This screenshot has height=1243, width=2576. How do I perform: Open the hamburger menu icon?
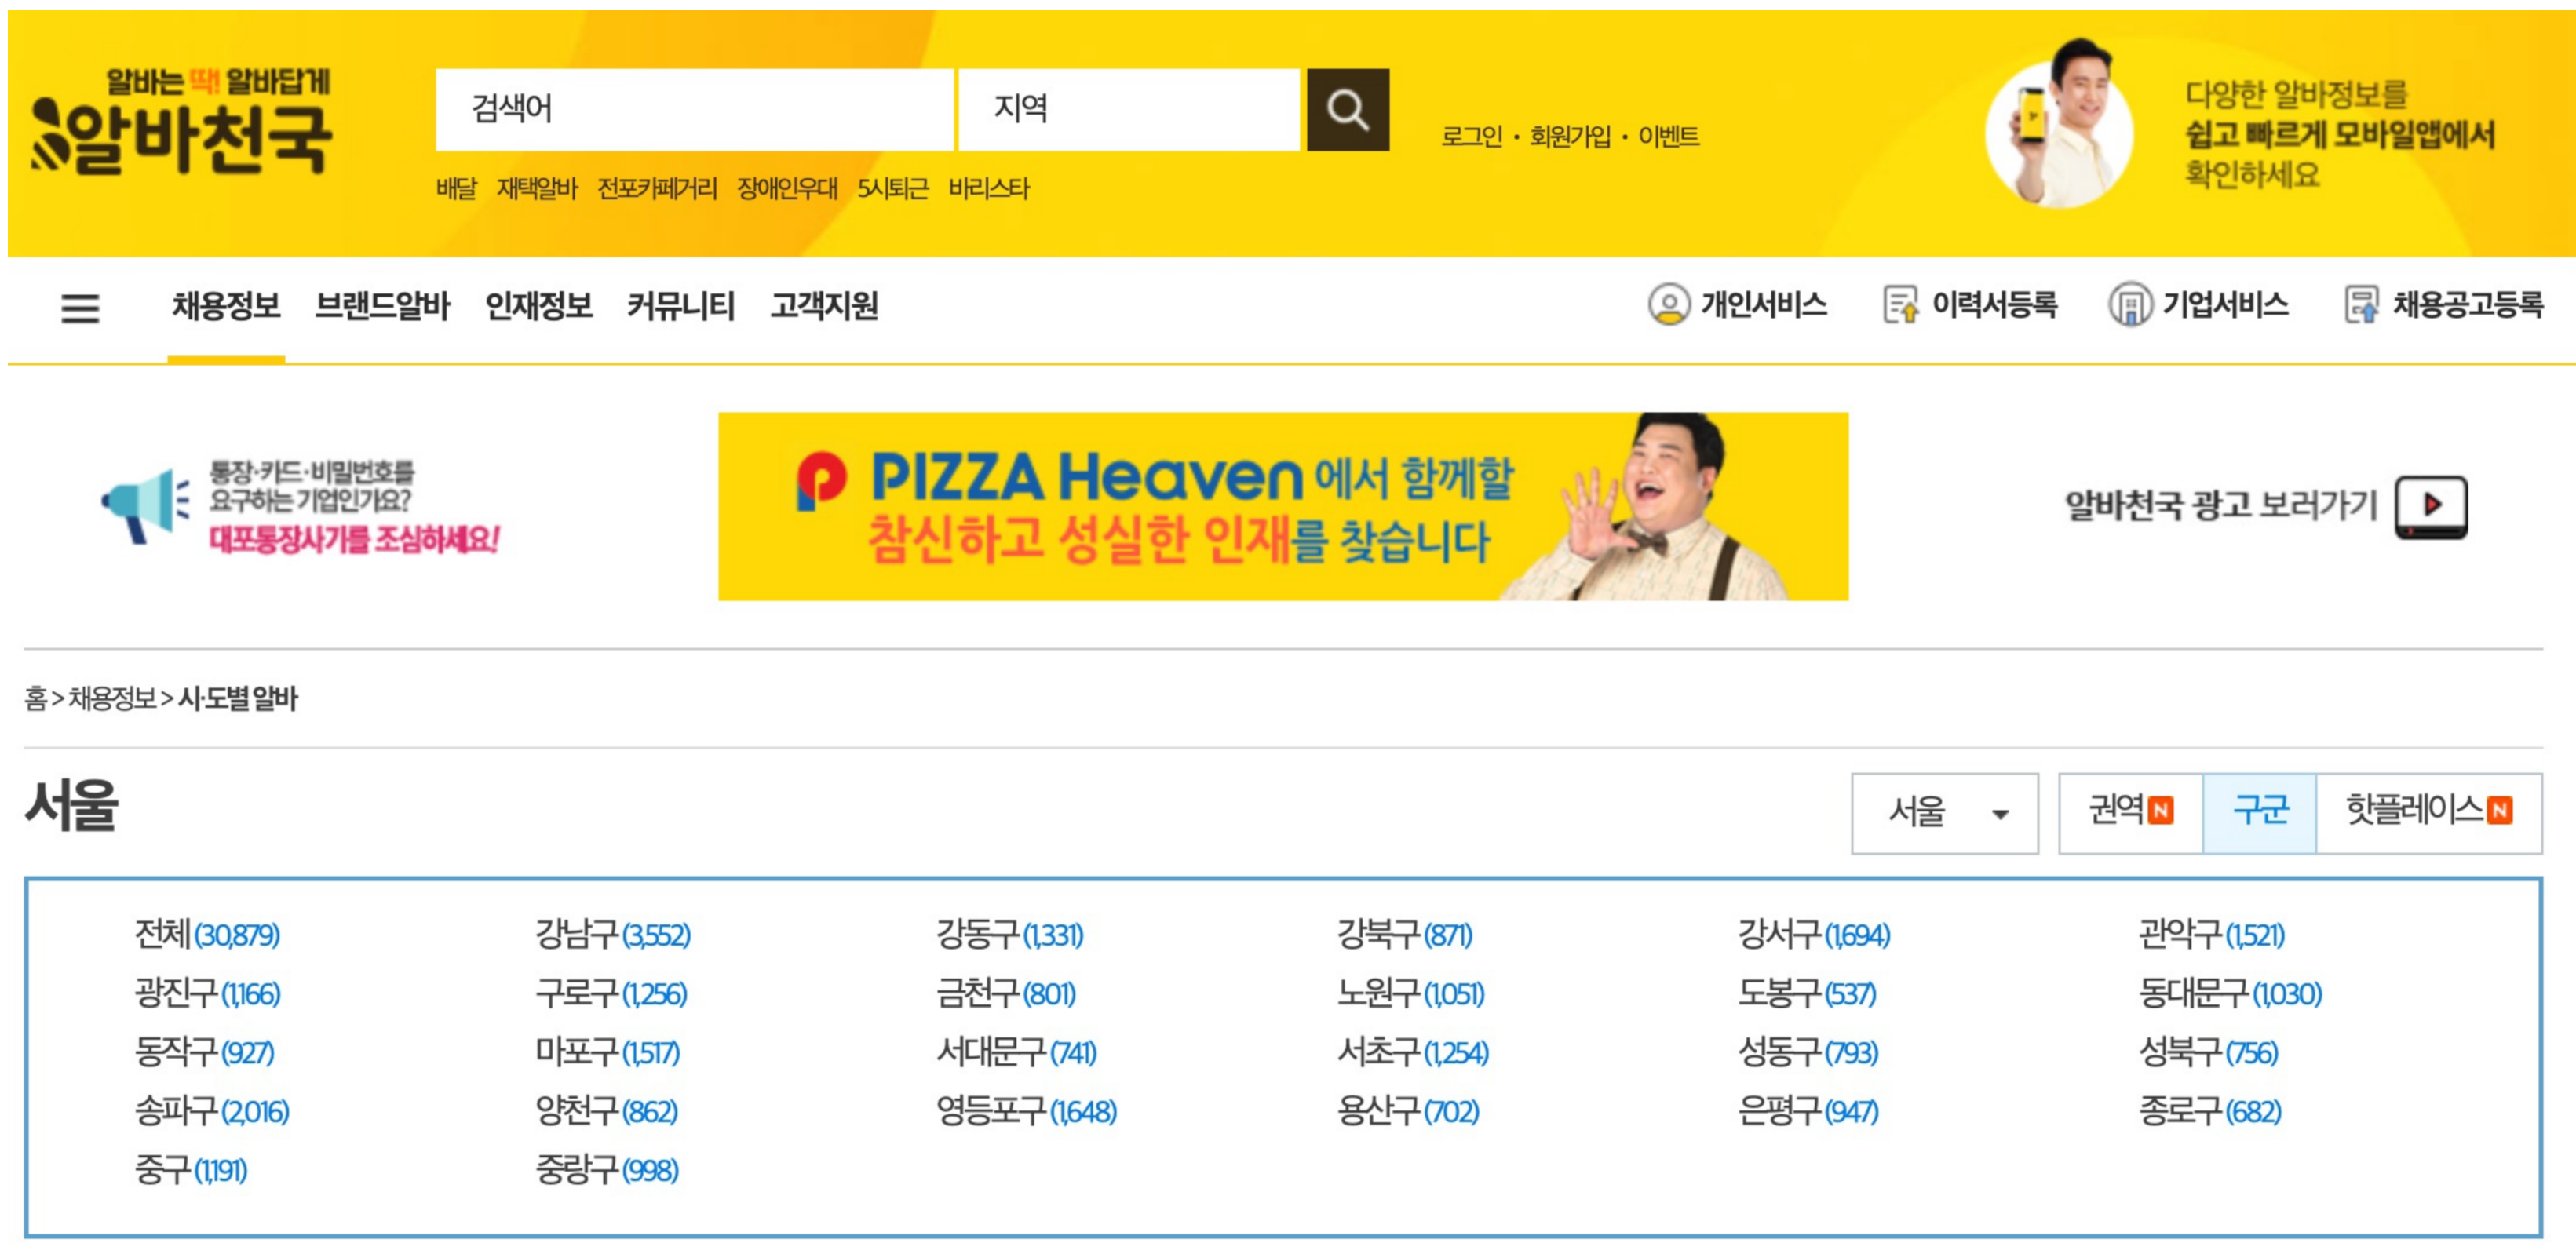(x=80, y=307)
